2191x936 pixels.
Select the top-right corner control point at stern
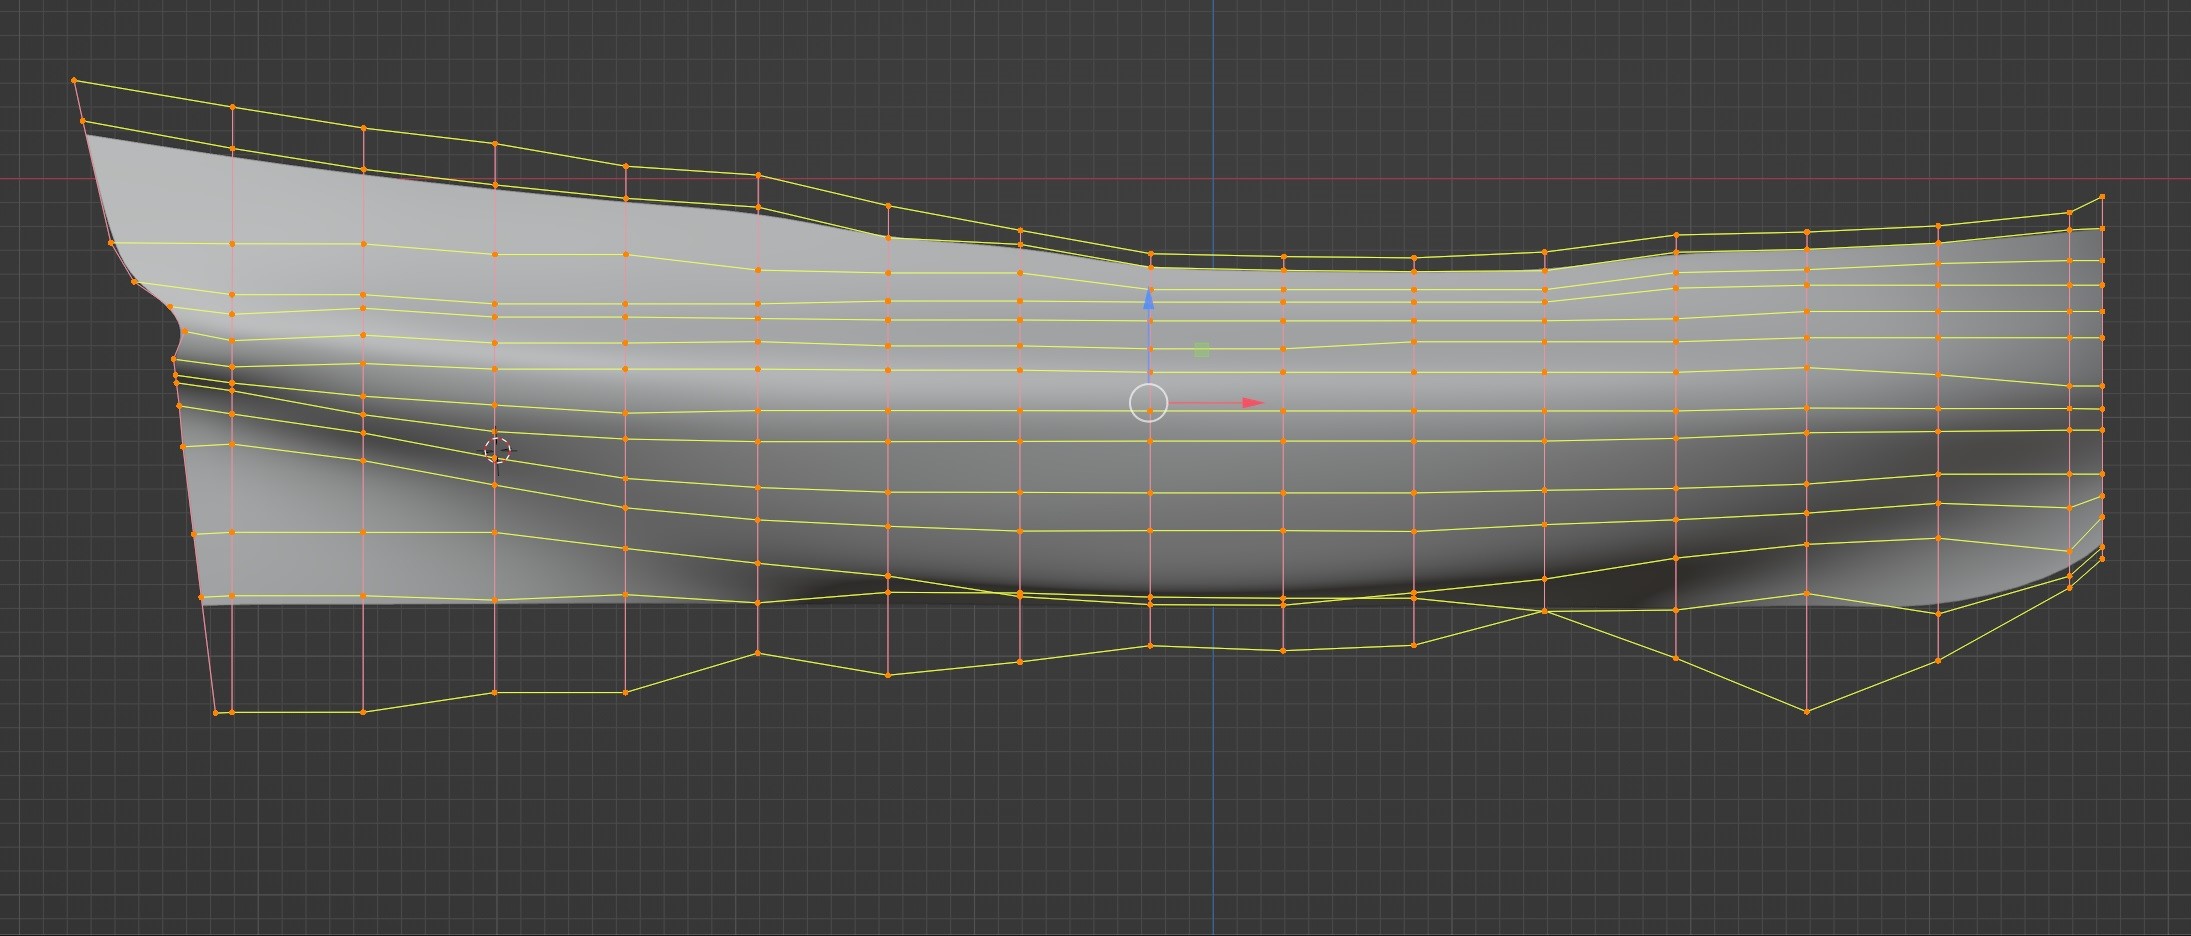coord(2102,197)
